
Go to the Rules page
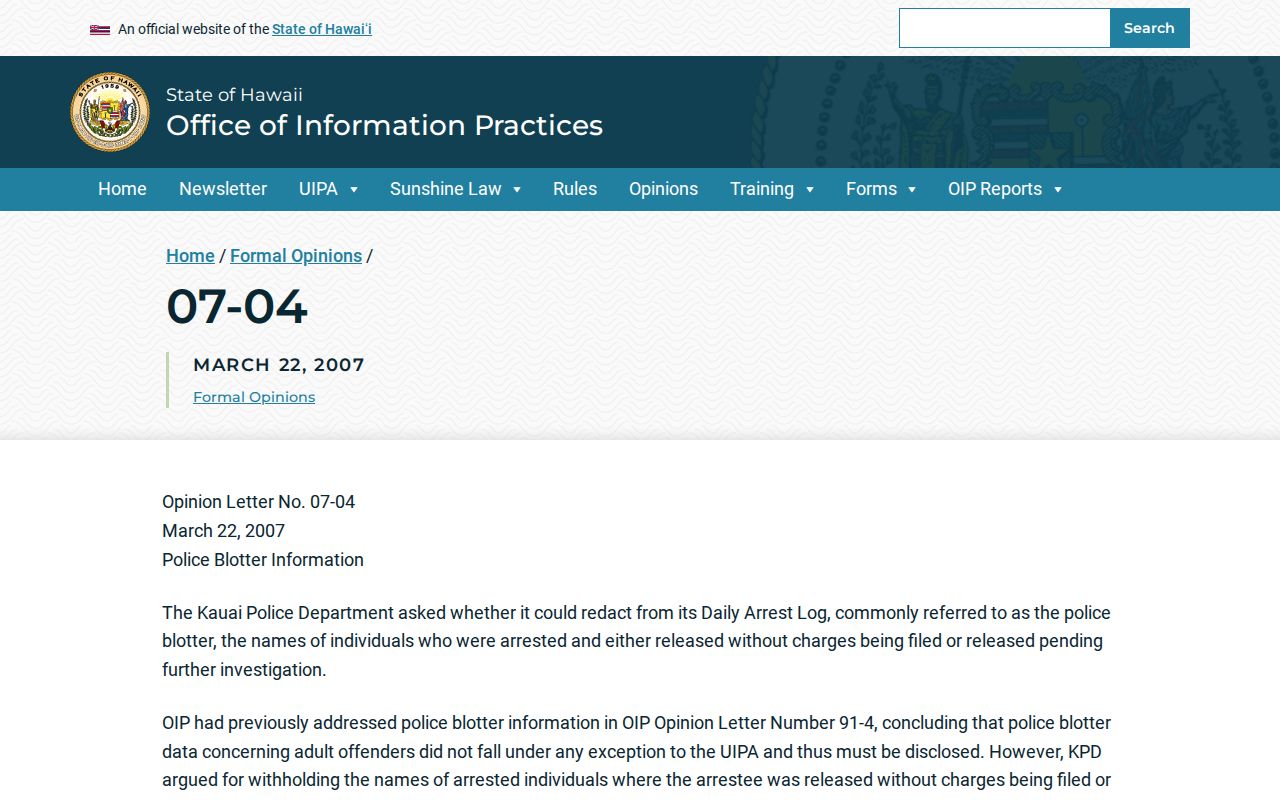tap(575, 189)
